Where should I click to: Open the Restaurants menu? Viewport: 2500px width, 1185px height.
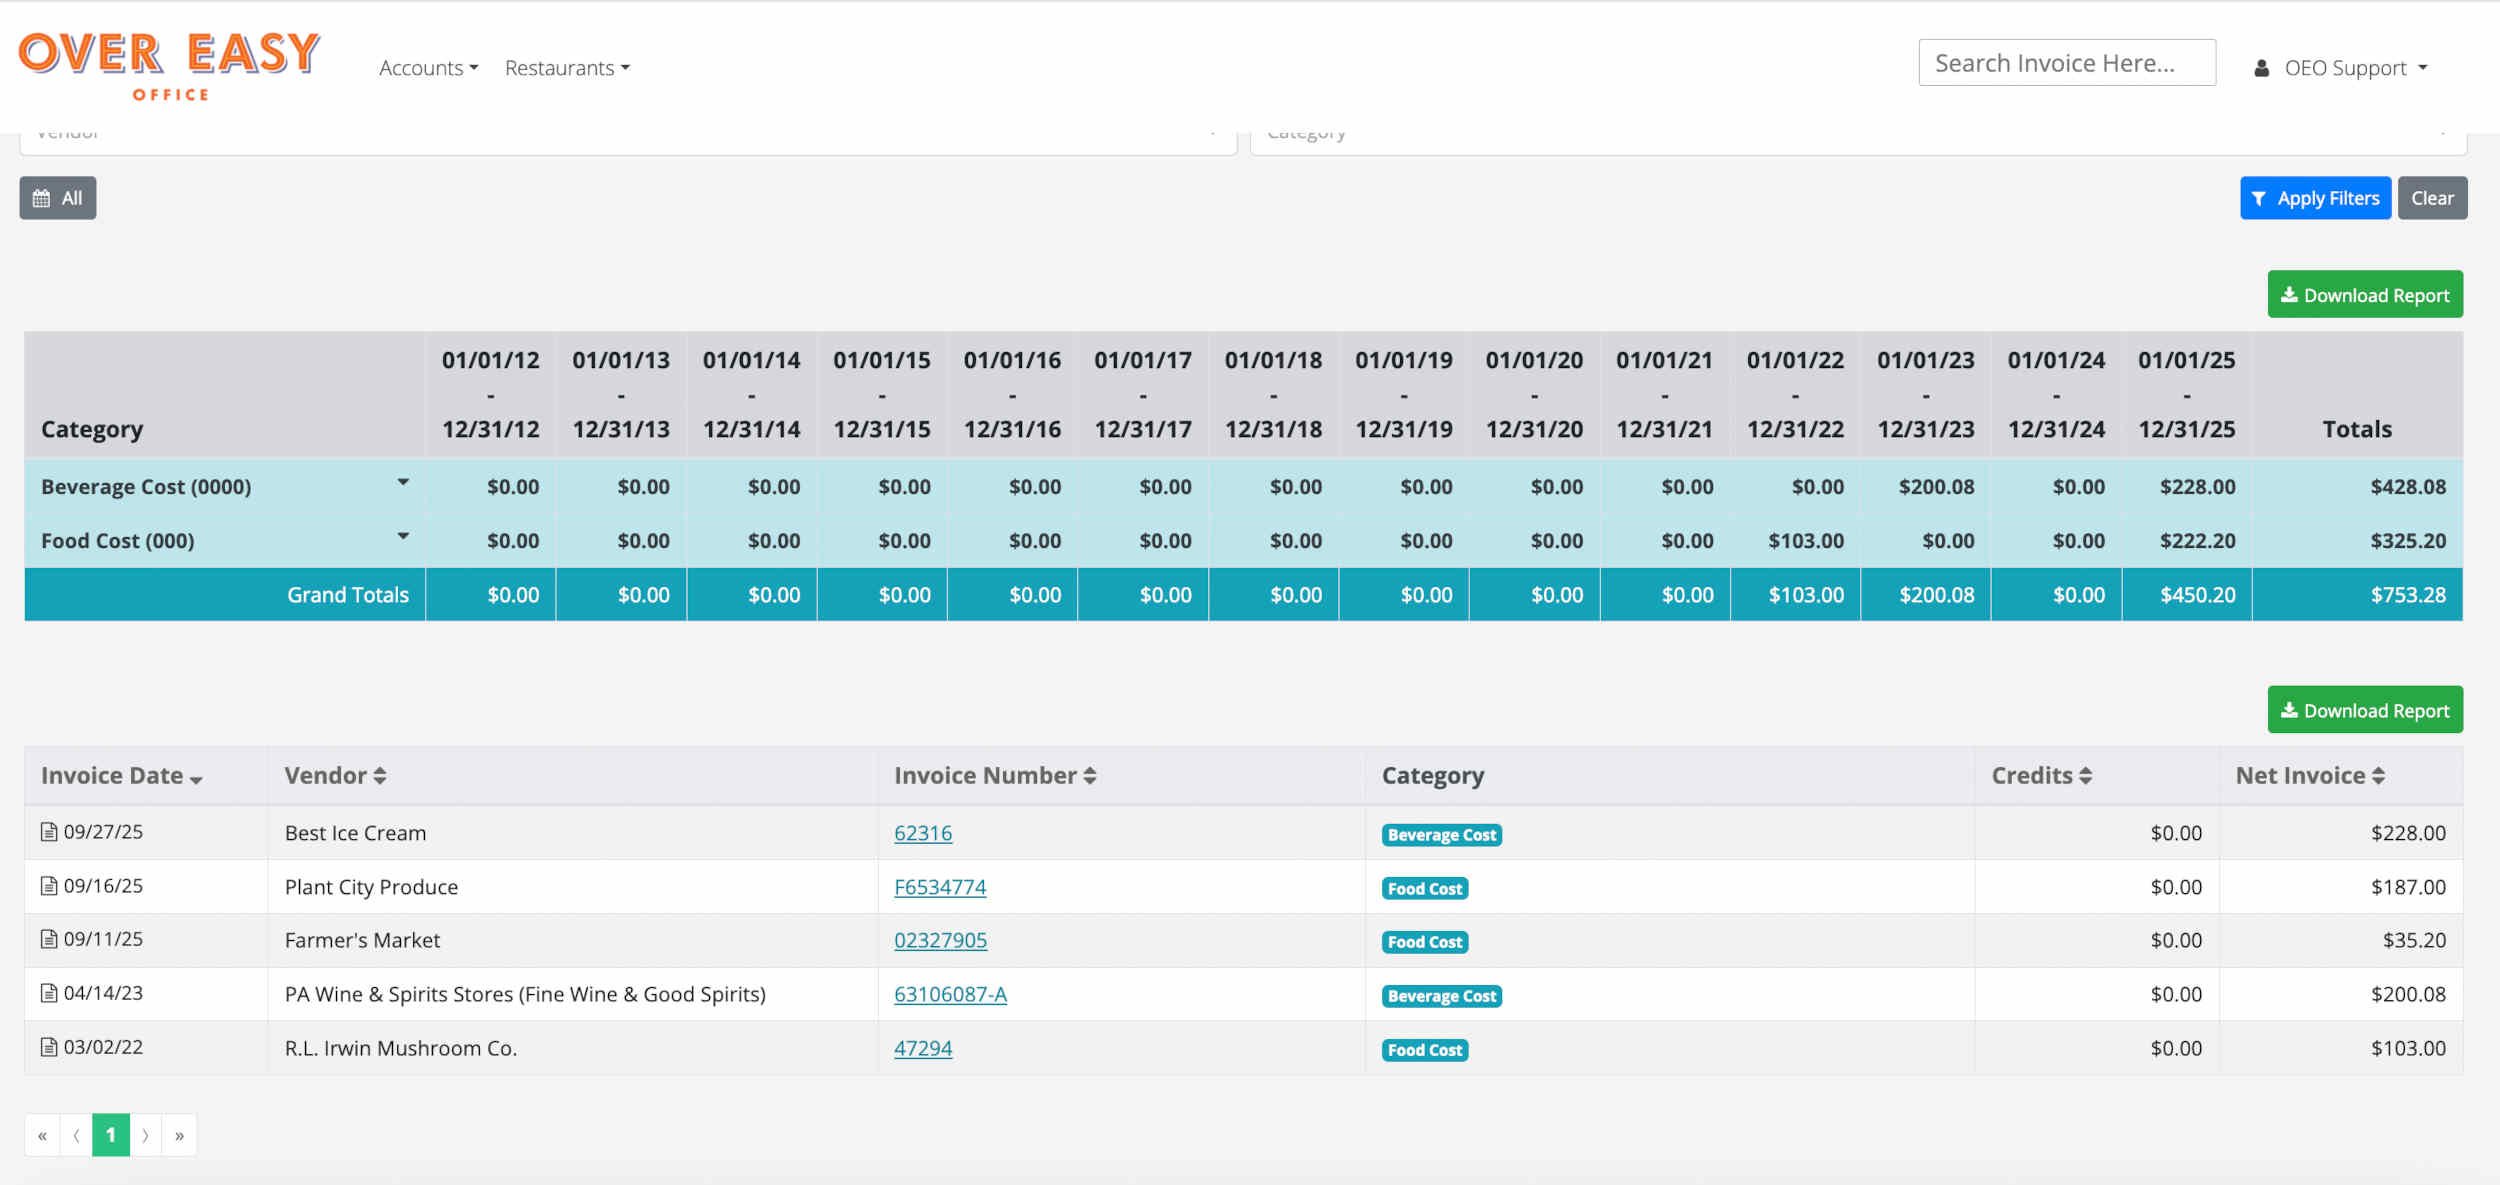click(567, 68)
